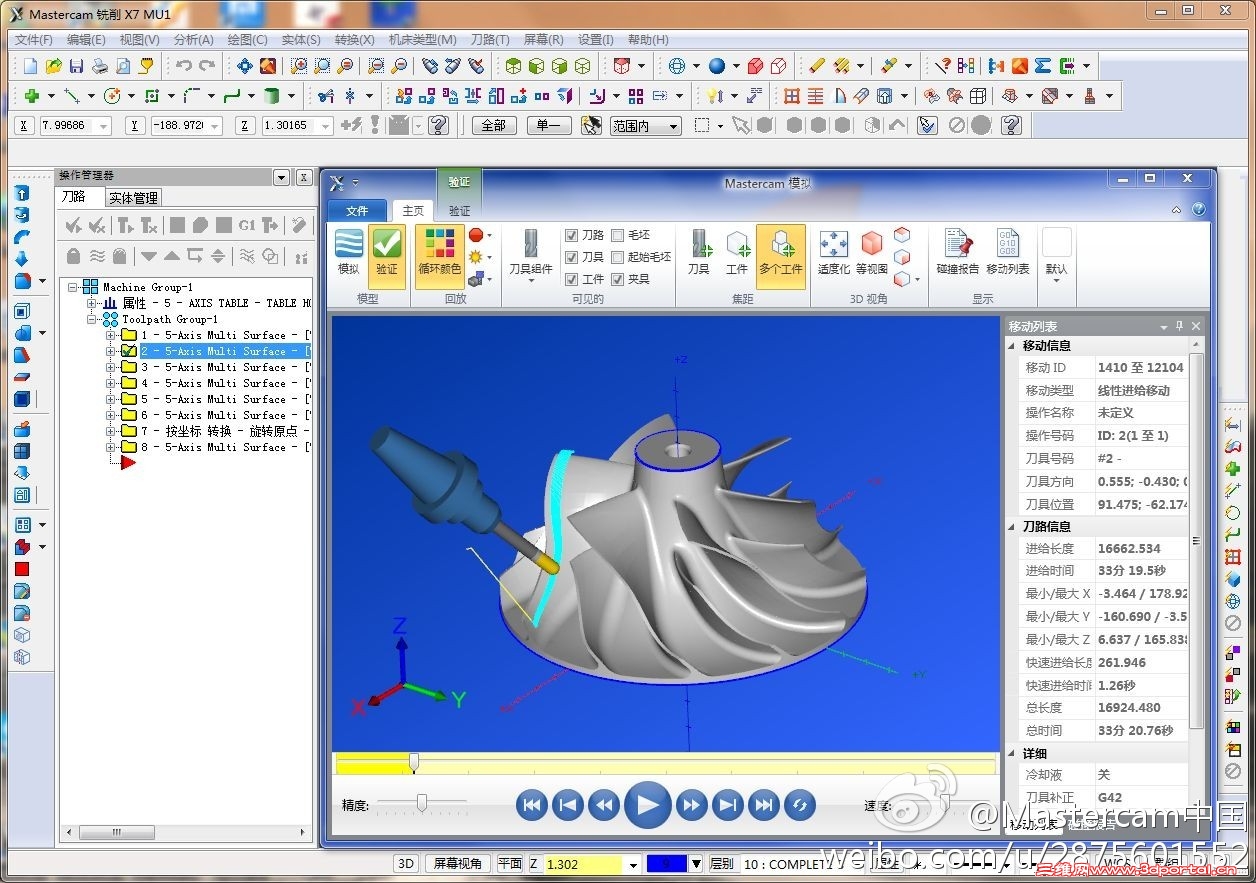Screen dimensions: 1256x883
Task: Toggle the 刀具 tool visibility checkbox
Action: click(x=572, y=257)
